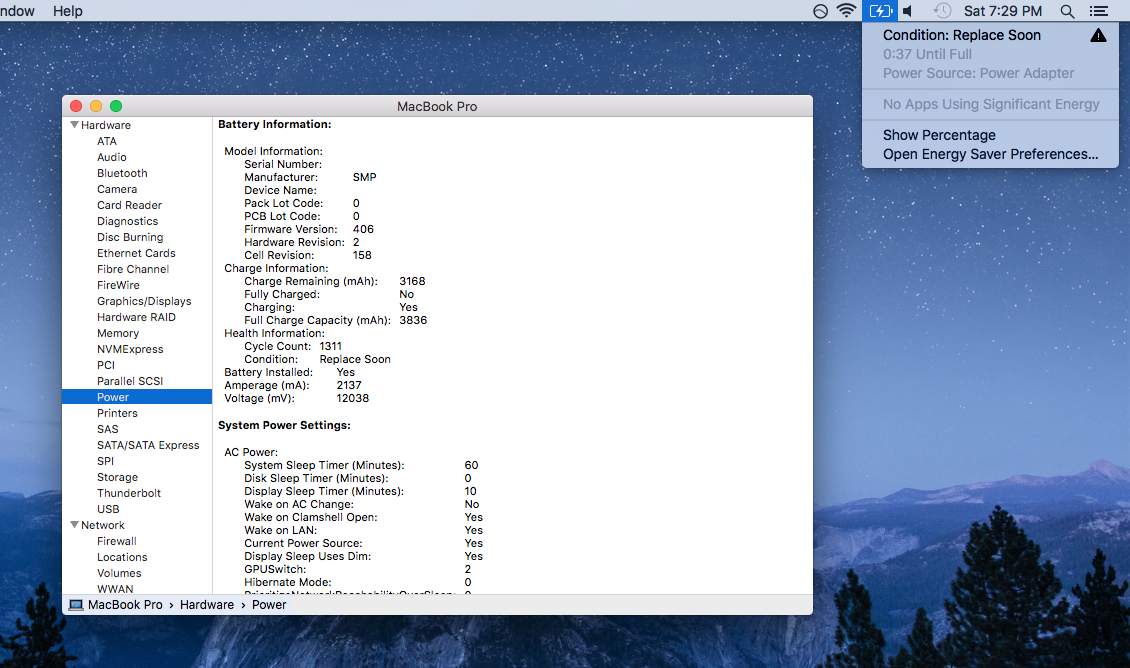1130x668 pixels.
Task: Click the Condition value Replace Soon in report
Action: pos(355,359)
